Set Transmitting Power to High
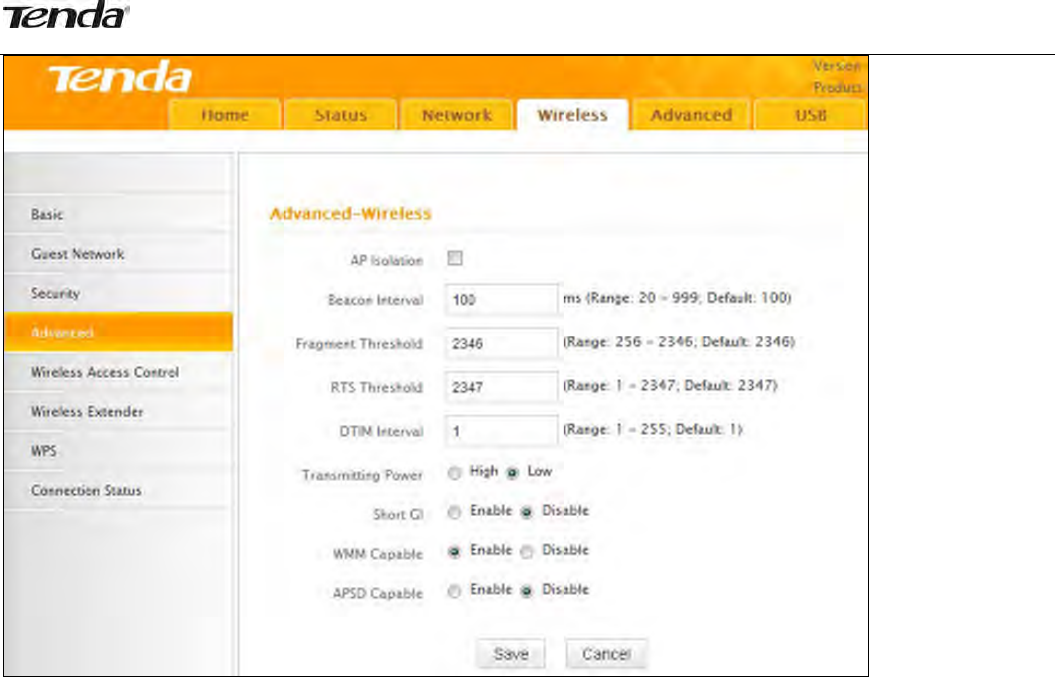 click(455, 473)
